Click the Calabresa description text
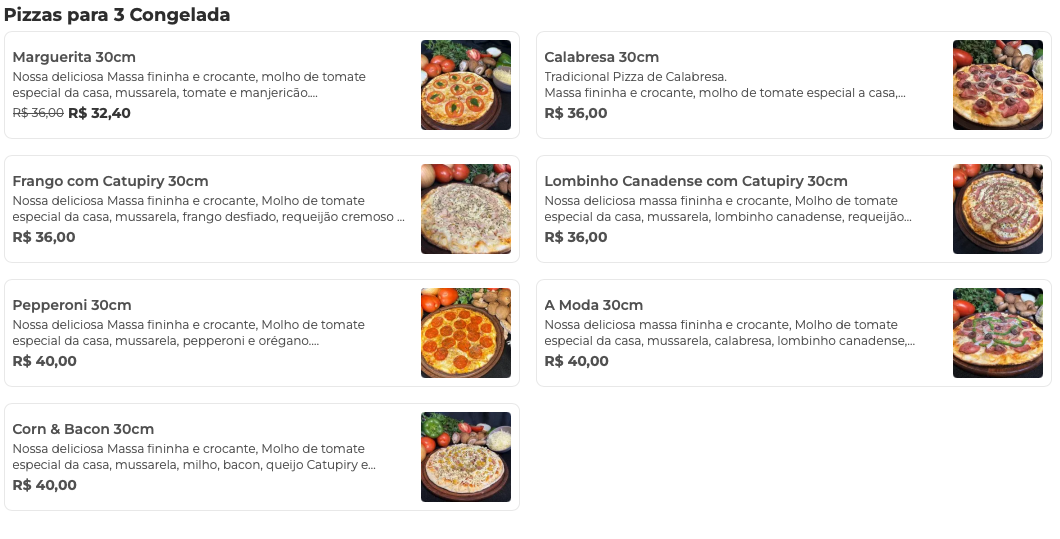Image resolution: width=1060 pixels, height=539 pixels. [725, 85]
